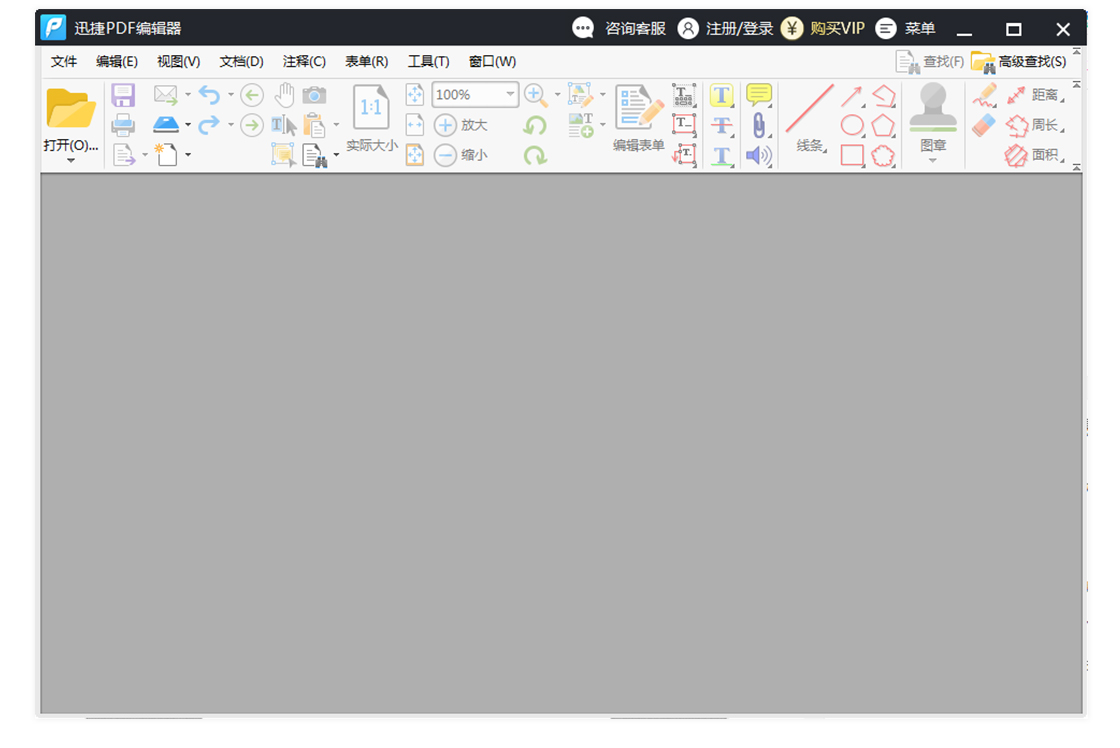Open the 工具(T) menu
The height and width of the screenshot is (748, 1120).
(x=428, y=61)
